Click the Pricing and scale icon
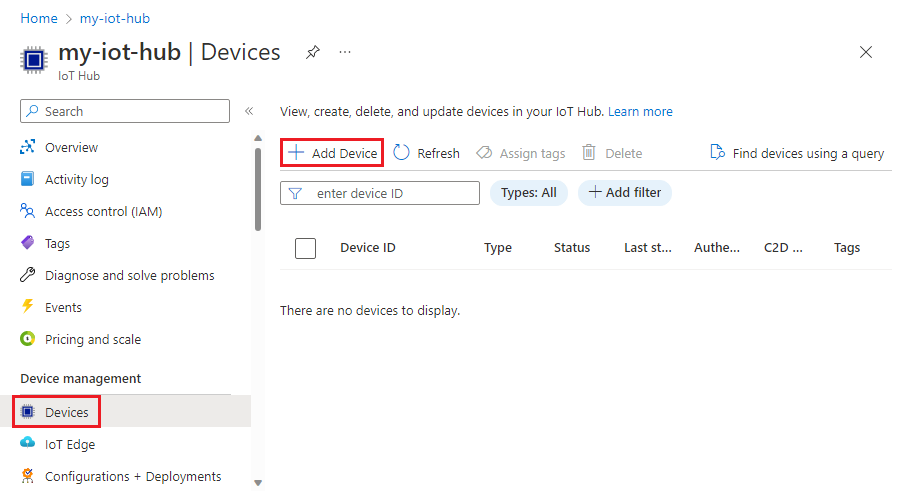902x491 pixels. pos(28,339)
